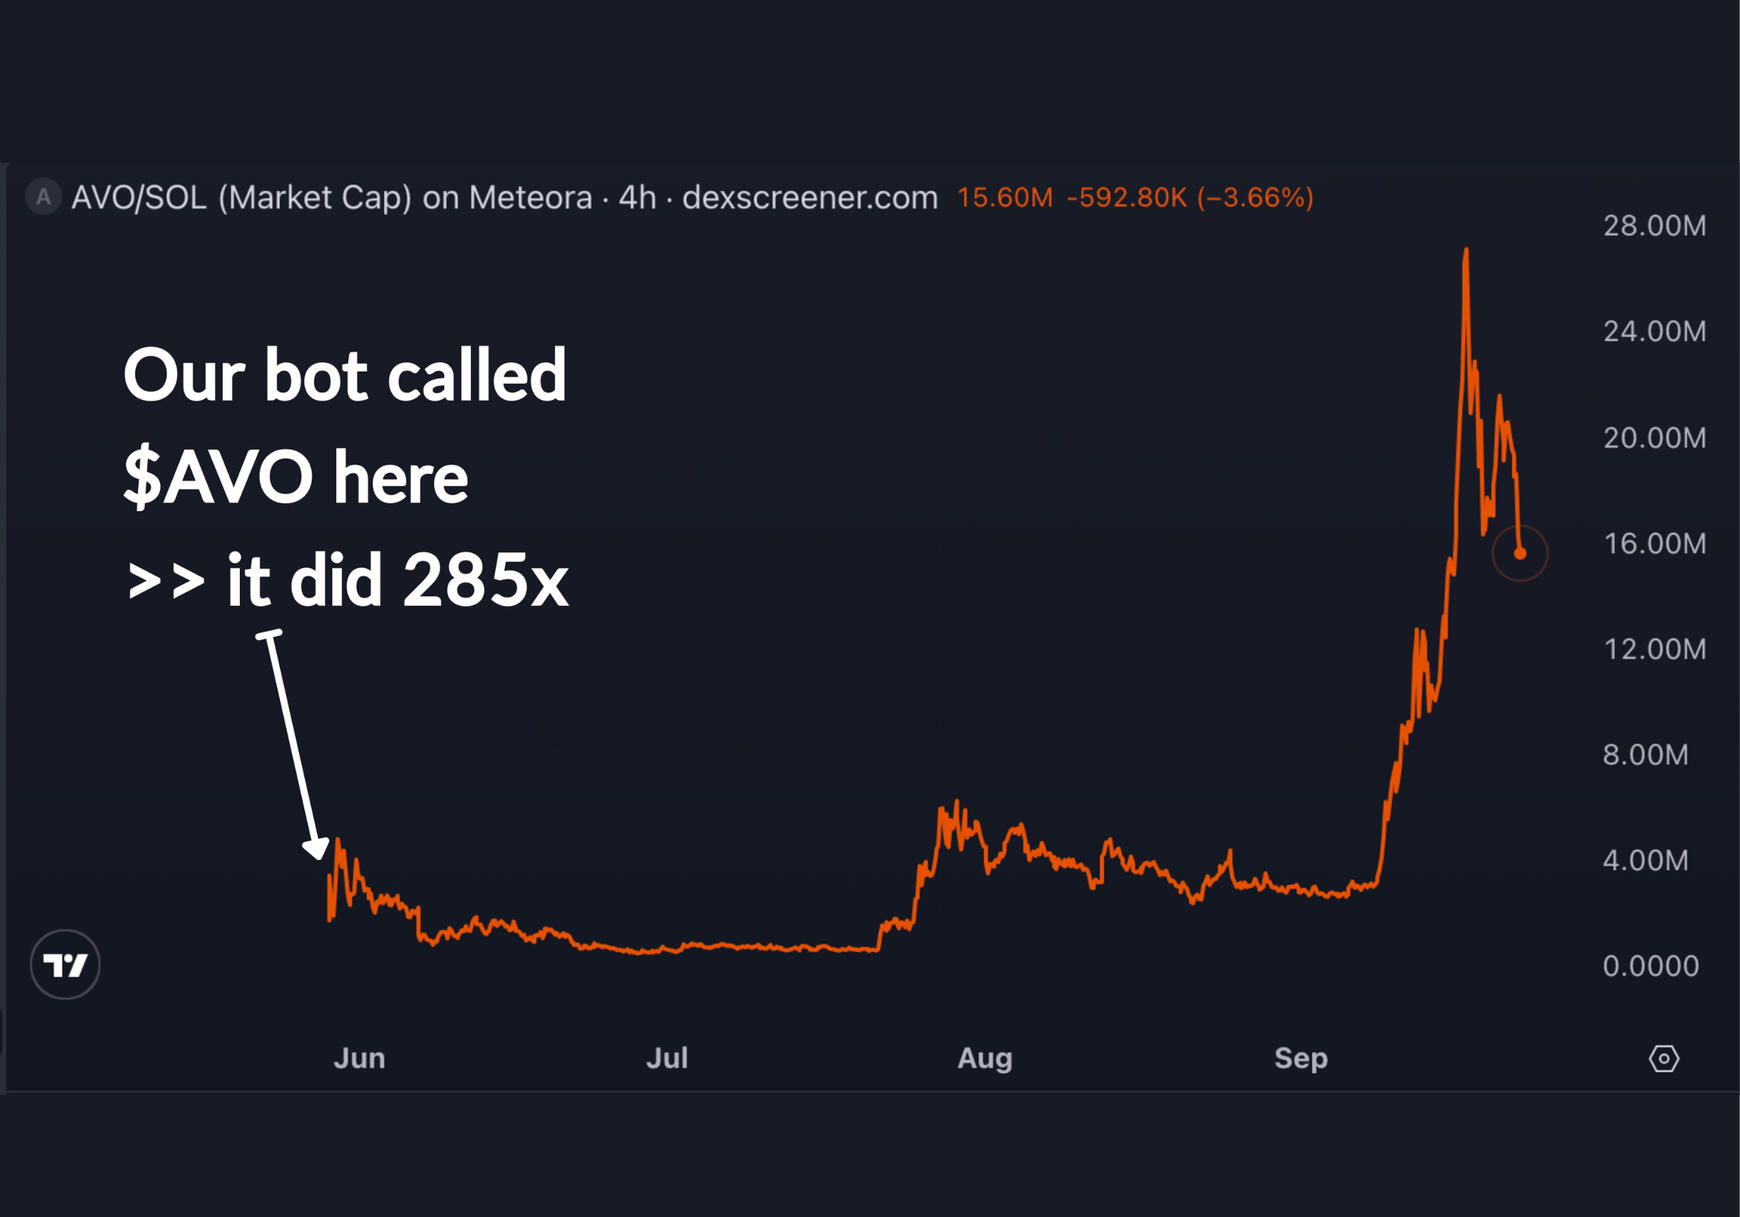The height and width of the screenshot is (1217, 1740).
Task: Select the Sep label on time axis
Action: click(x=1301, y=1058)
